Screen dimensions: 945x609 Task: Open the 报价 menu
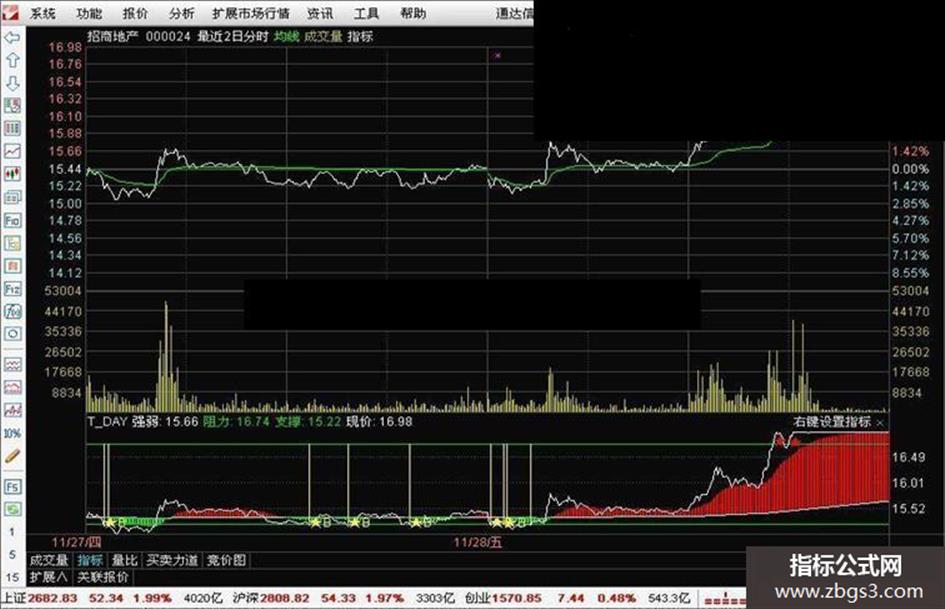[135, 13]
